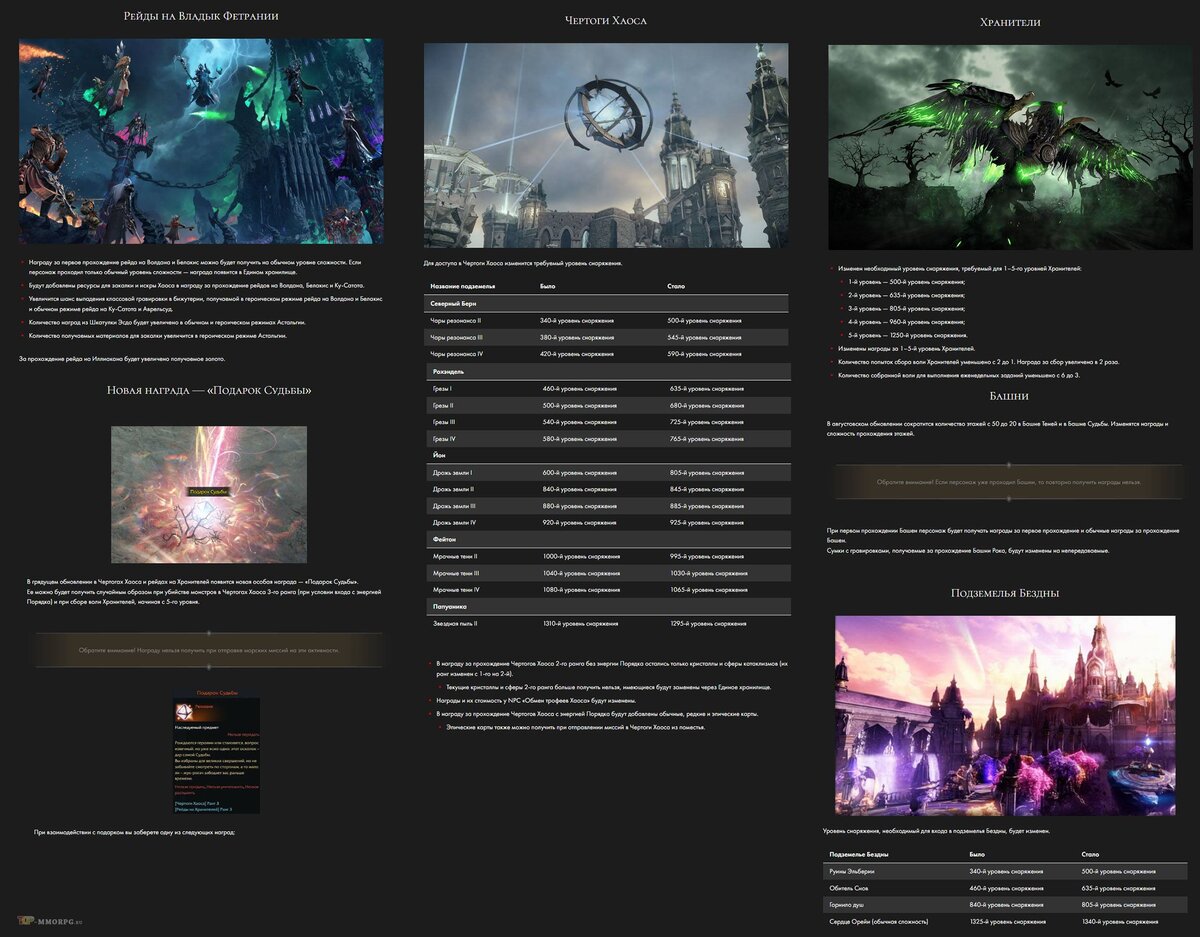Select the Грезы III row name
Image resolution: width=1200 pixels, height=937 pixels.
(444, 422)
